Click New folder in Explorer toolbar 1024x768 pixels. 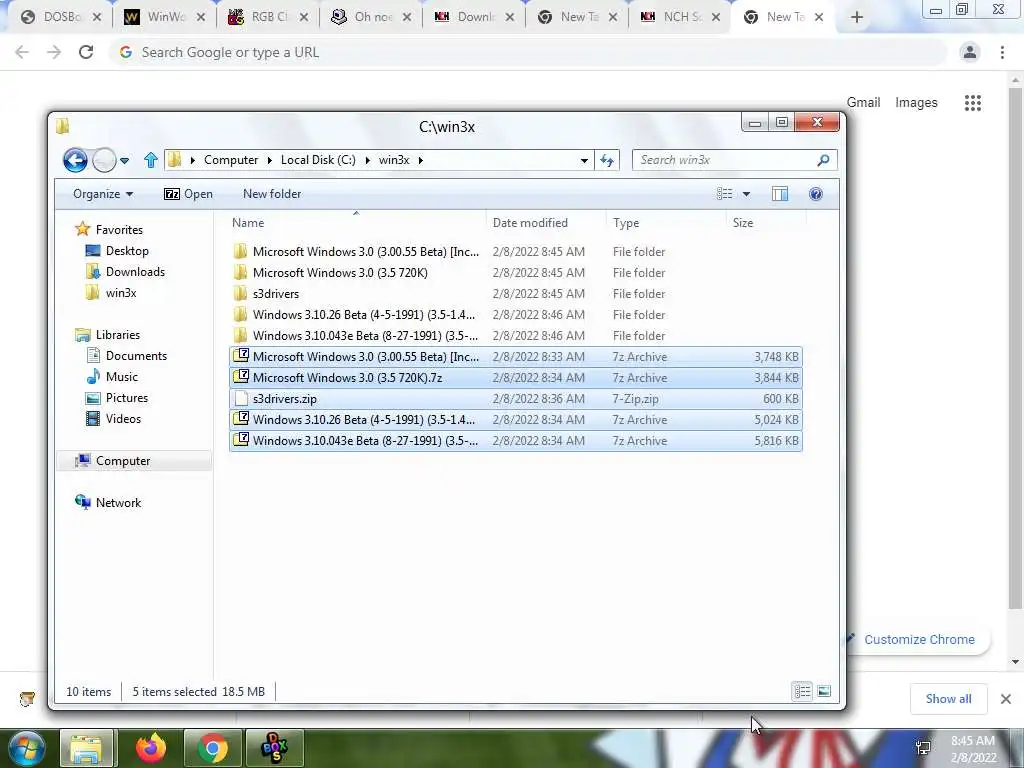(272, 194)
